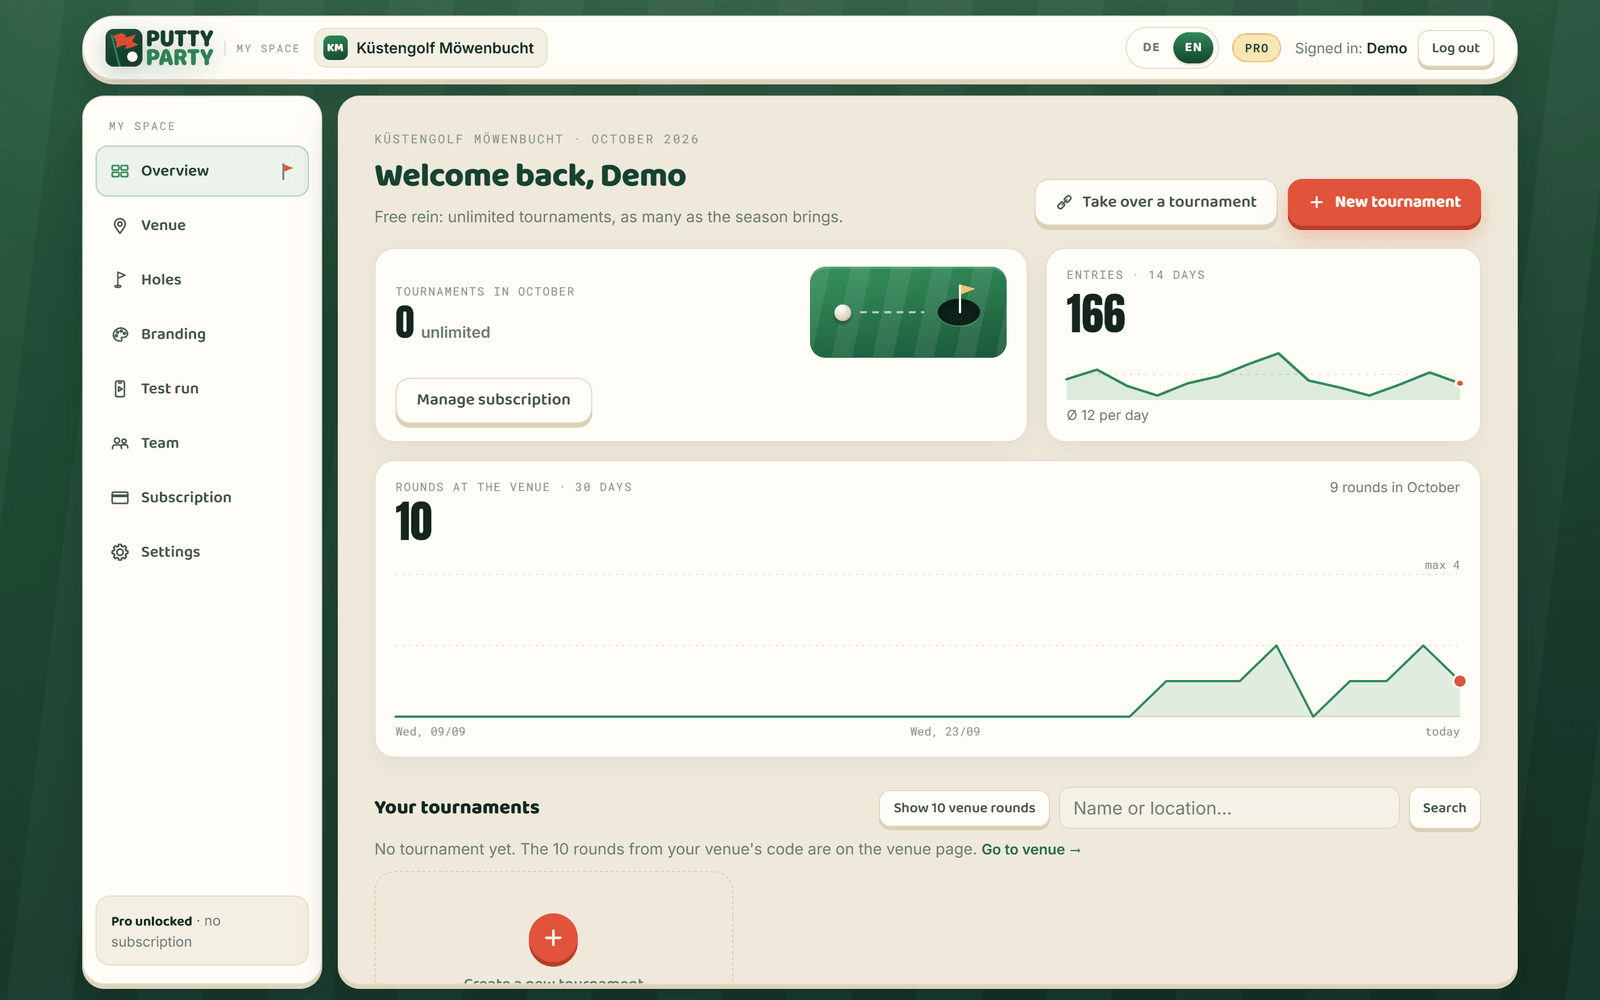Viewport: 1600px width, 1000px height.
Task: Click Show 10 venue rounds button
Action: coord(964,808)
